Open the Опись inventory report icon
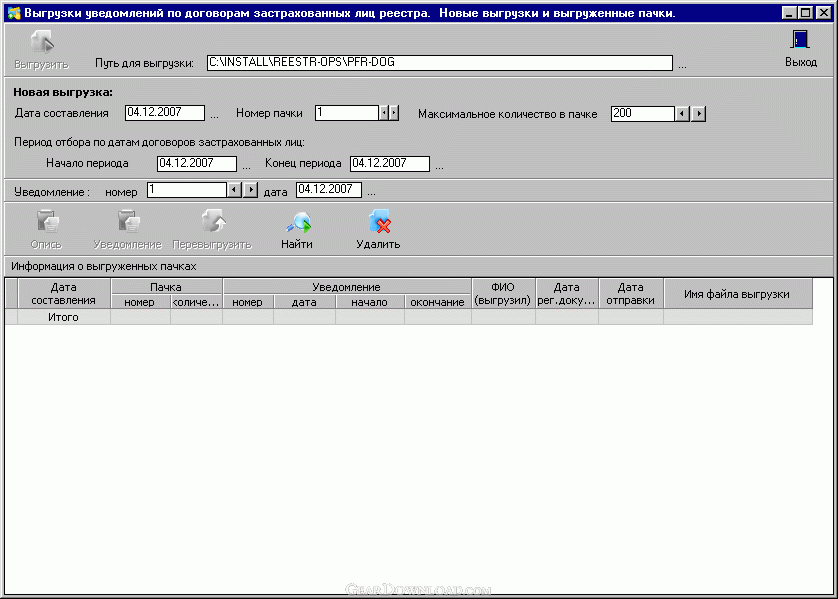The image size is (838, 599). click(47, 222)
